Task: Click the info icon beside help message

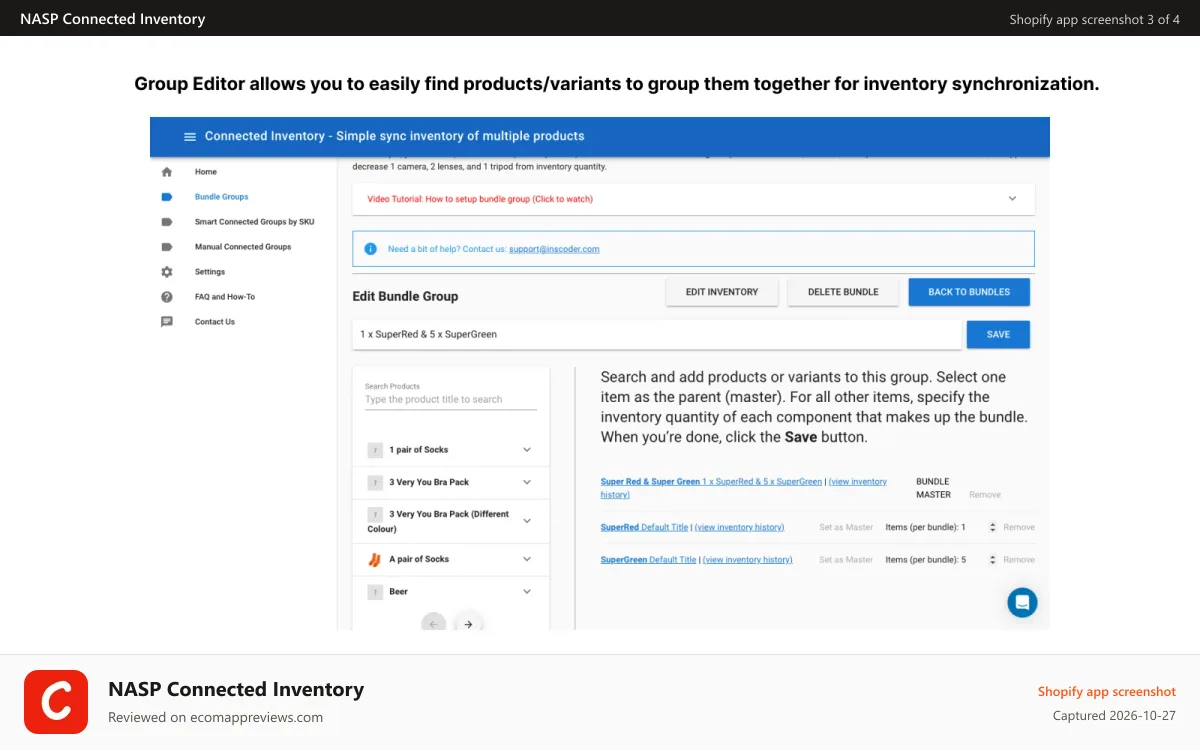Action: tap(371, 249)
